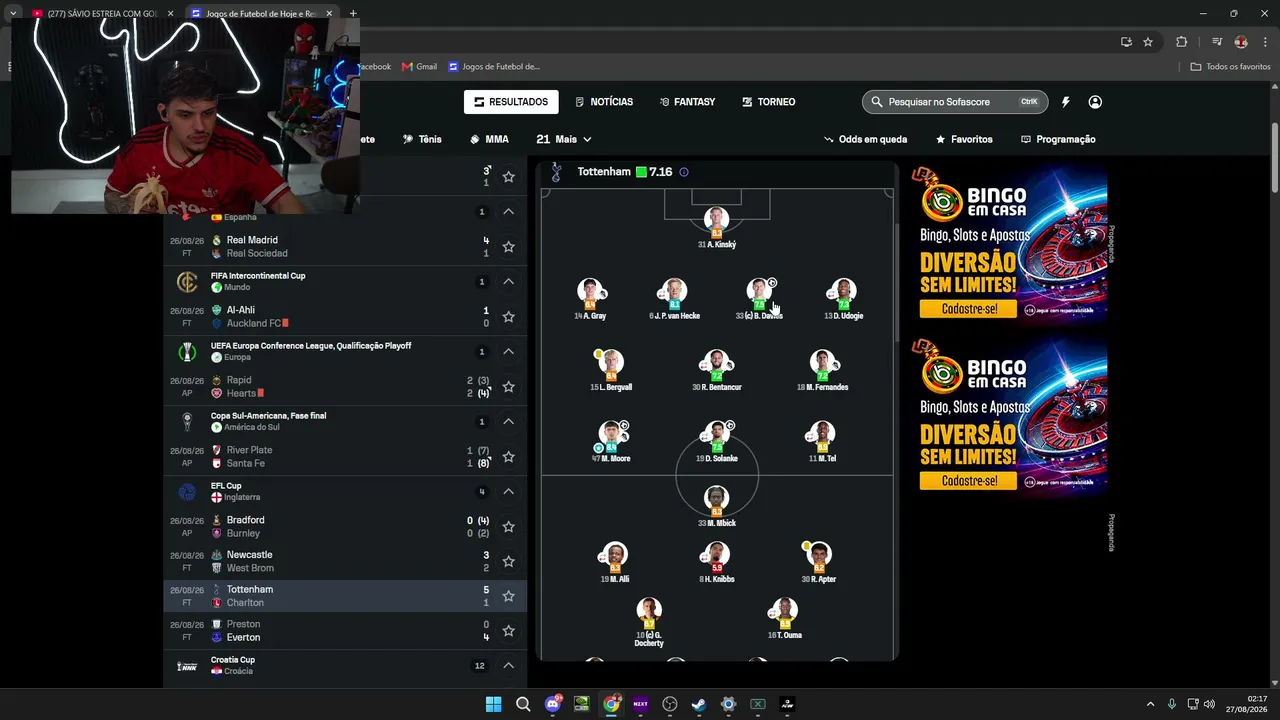Click the lightning bolt icon beside the search box

[x=1066, y=102]
